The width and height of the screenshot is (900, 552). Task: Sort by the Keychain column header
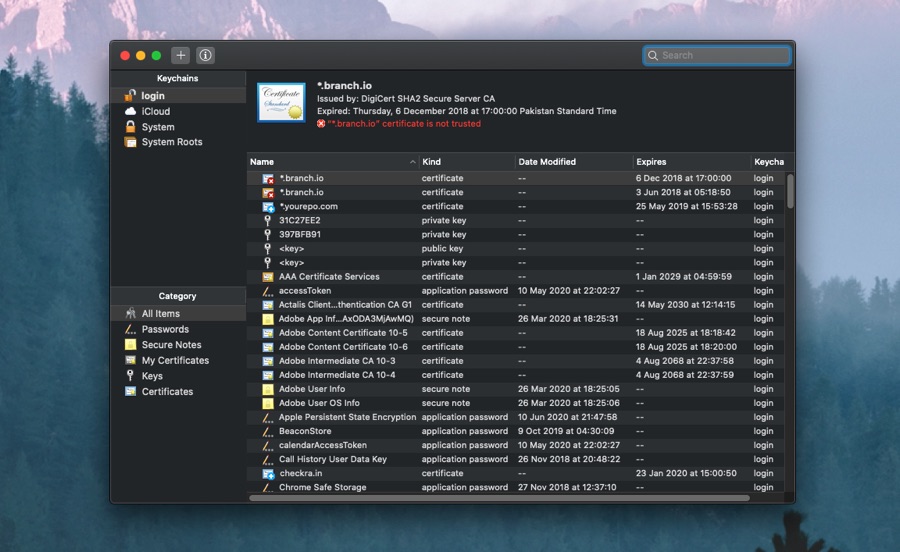[x=769, y=162]
